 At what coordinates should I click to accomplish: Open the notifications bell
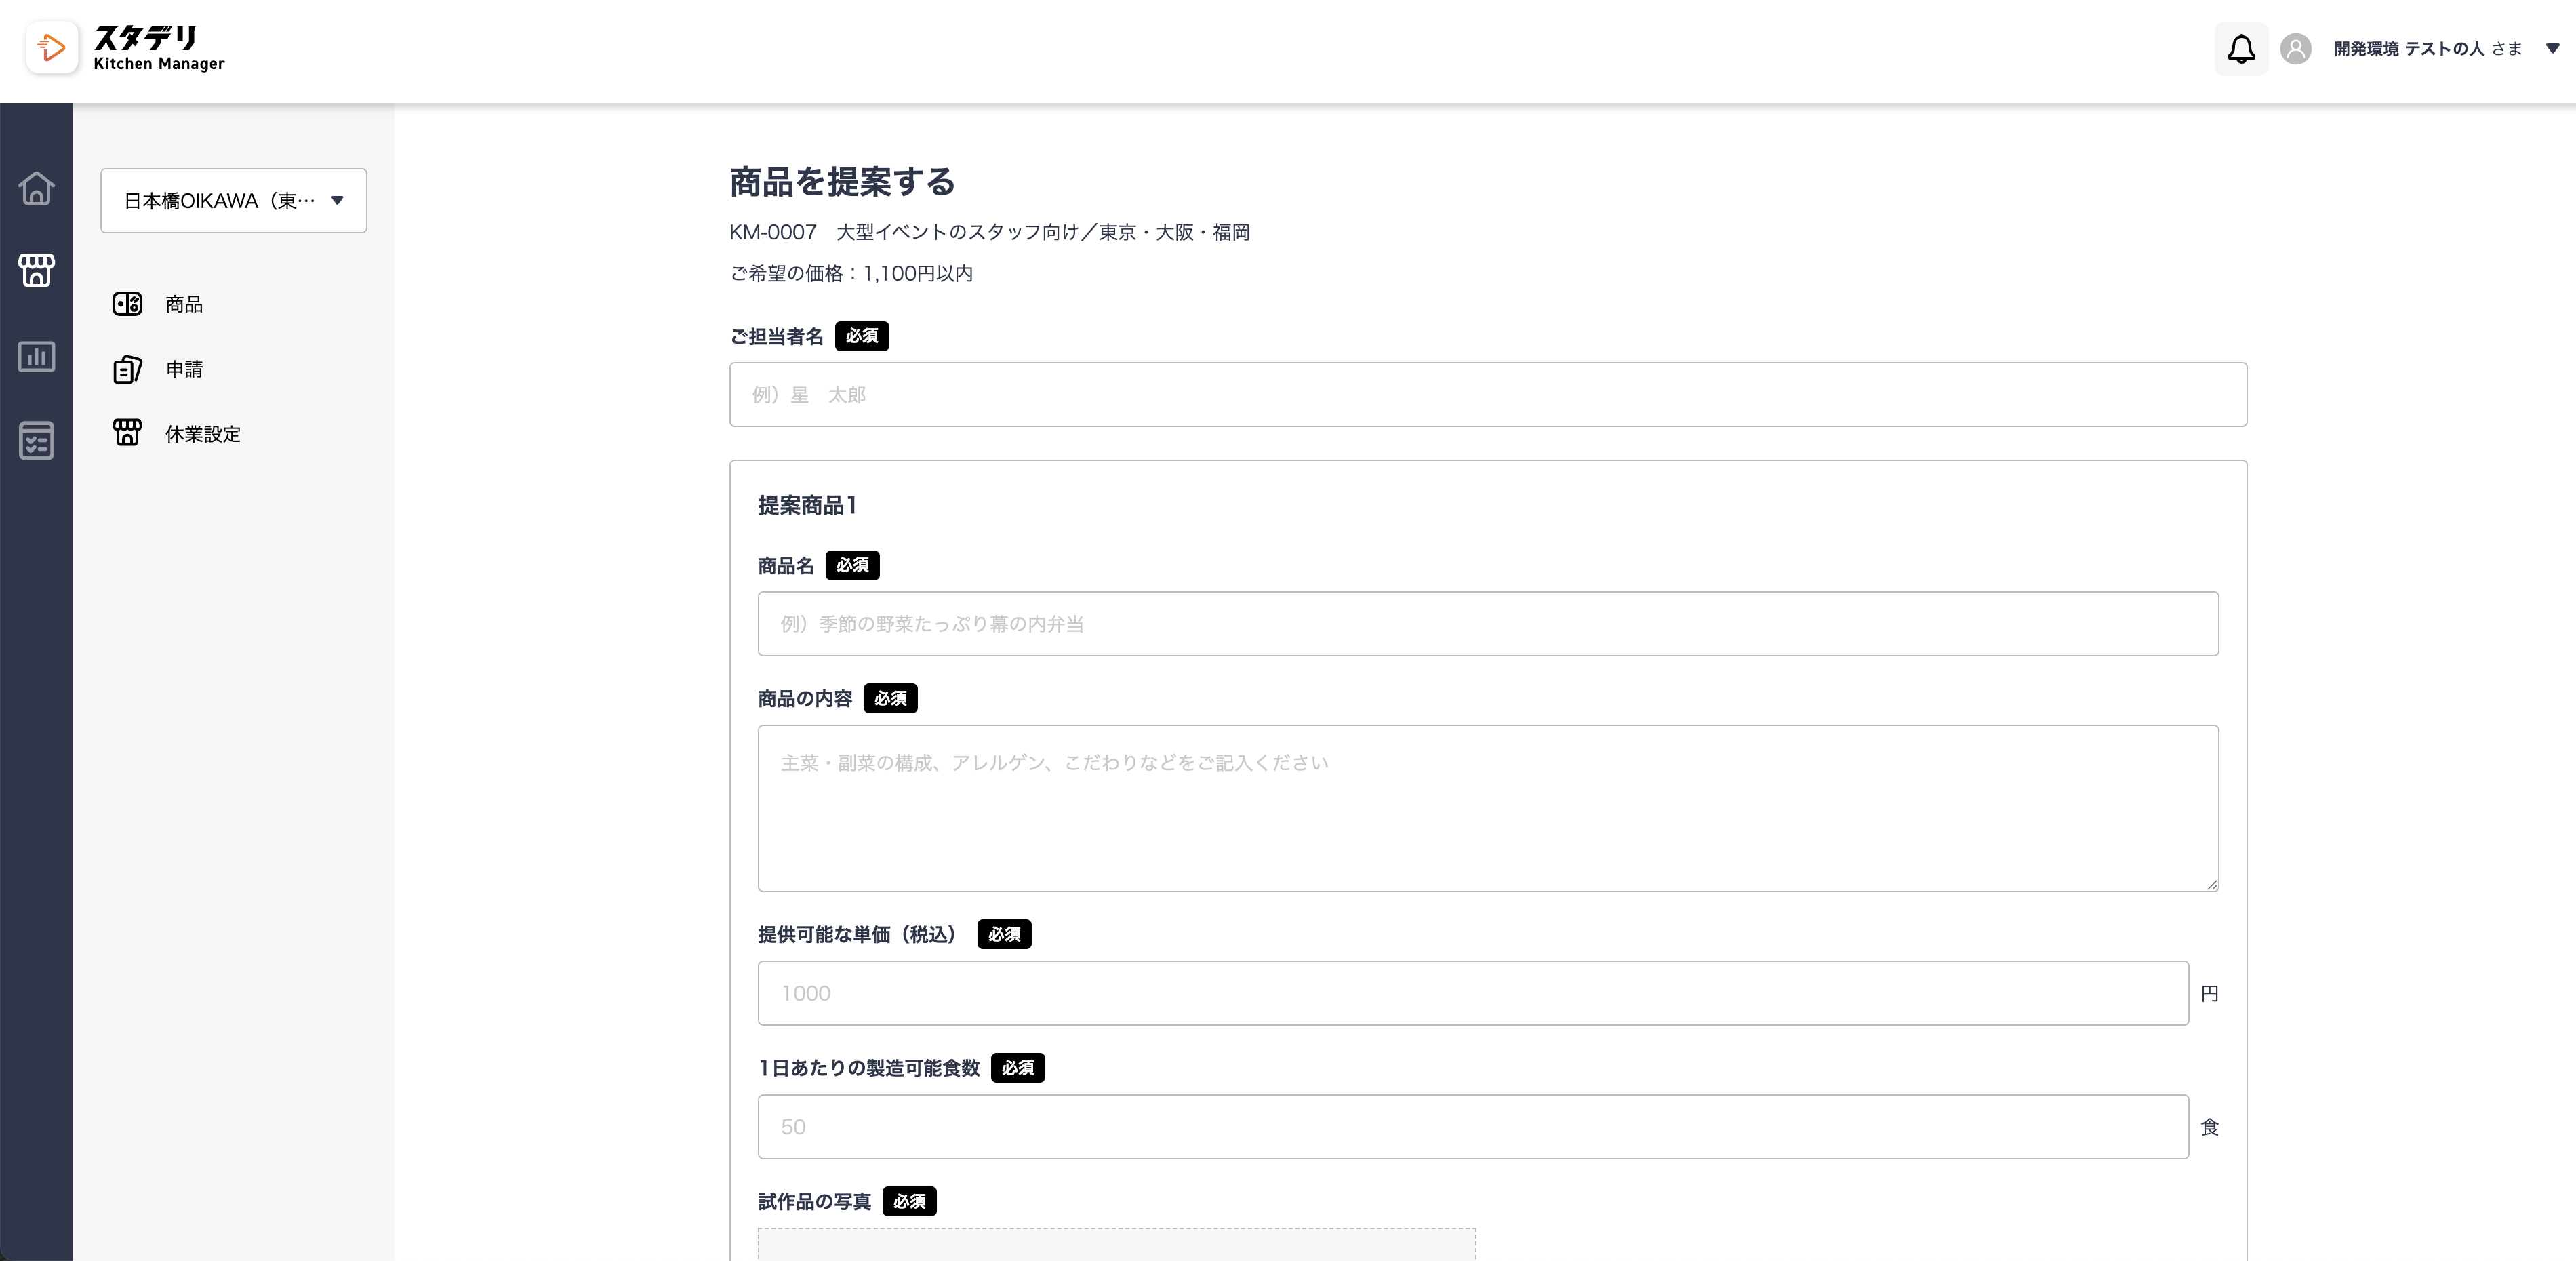pyautogui.click(x=2241, y=48)
